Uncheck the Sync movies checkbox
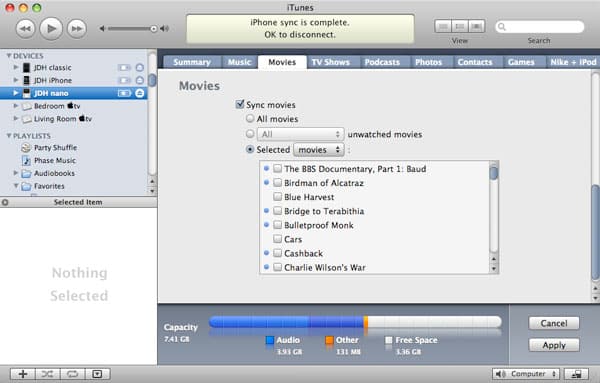The image size is (600, 383). click(x=240, y=104)
